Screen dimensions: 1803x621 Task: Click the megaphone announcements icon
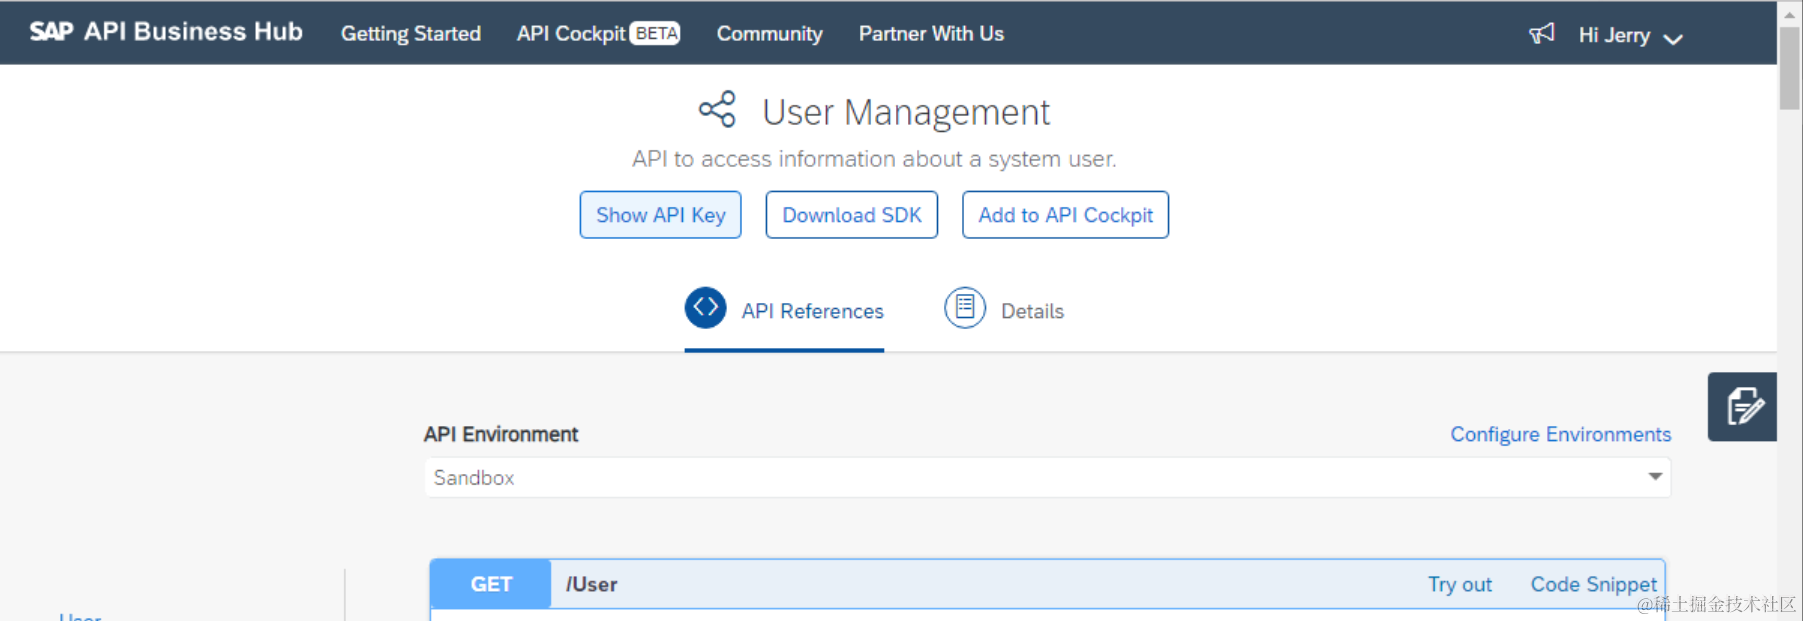(1541, 34)
